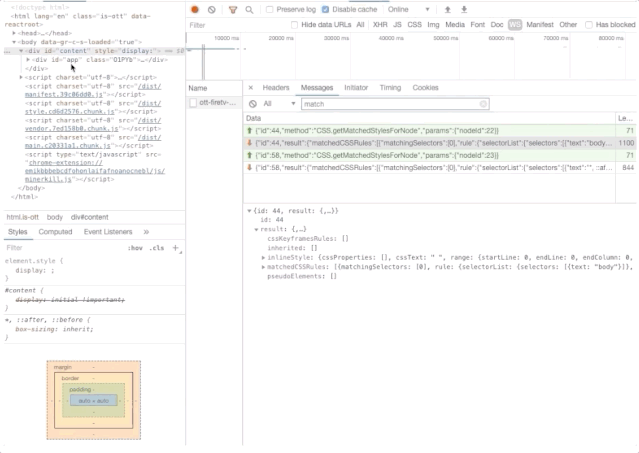Expand inlineStyle property
Image resolution: width=639 pixels, height=453 pixels.
point(263,257)
